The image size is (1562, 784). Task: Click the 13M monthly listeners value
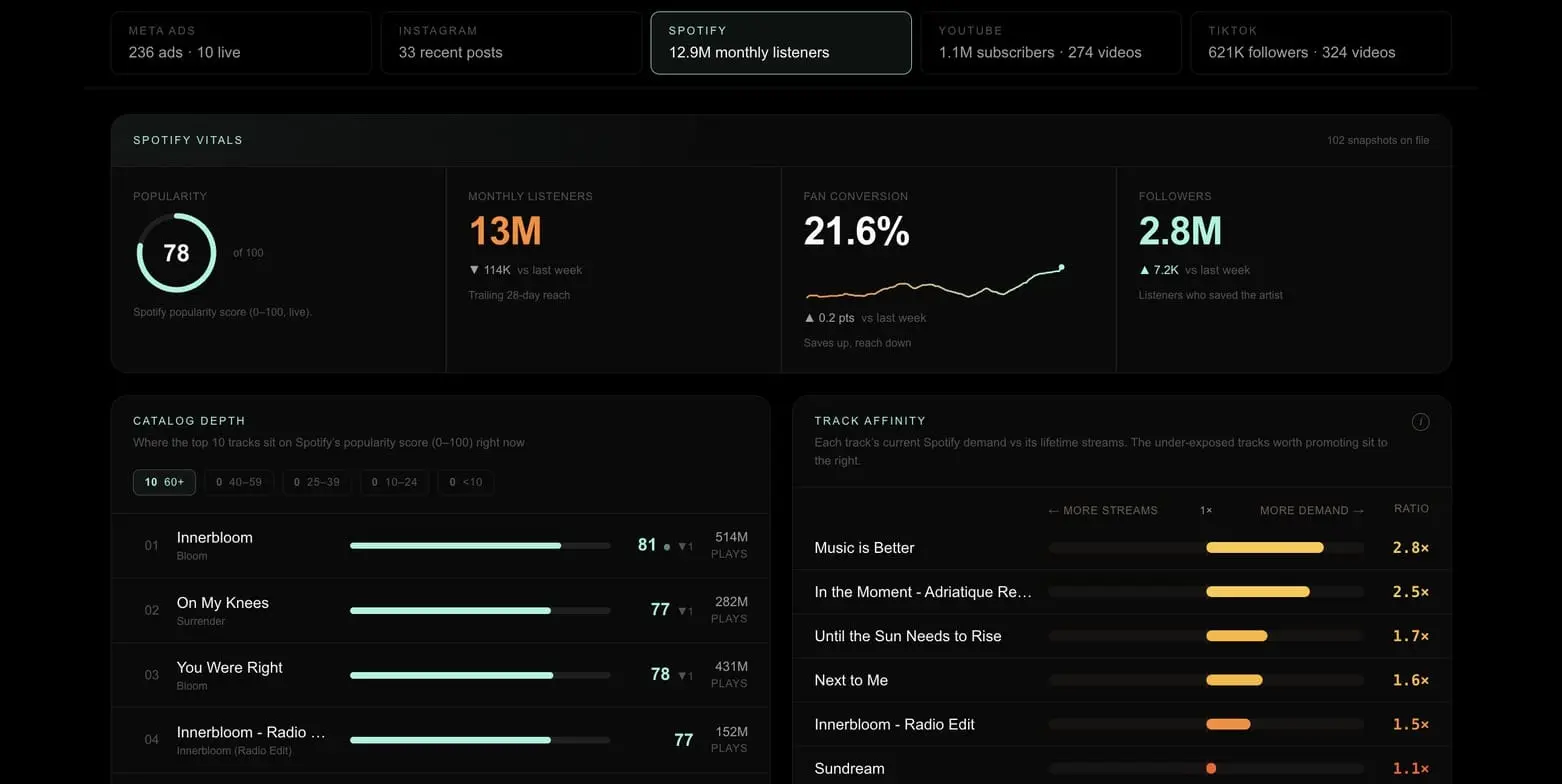click(x=505, y=231)
